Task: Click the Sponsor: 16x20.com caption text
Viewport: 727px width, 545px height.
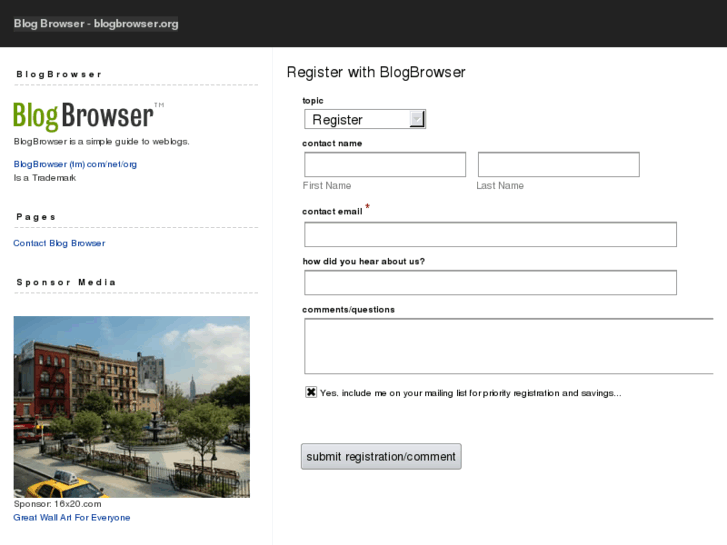Action: tap(57, 504)
